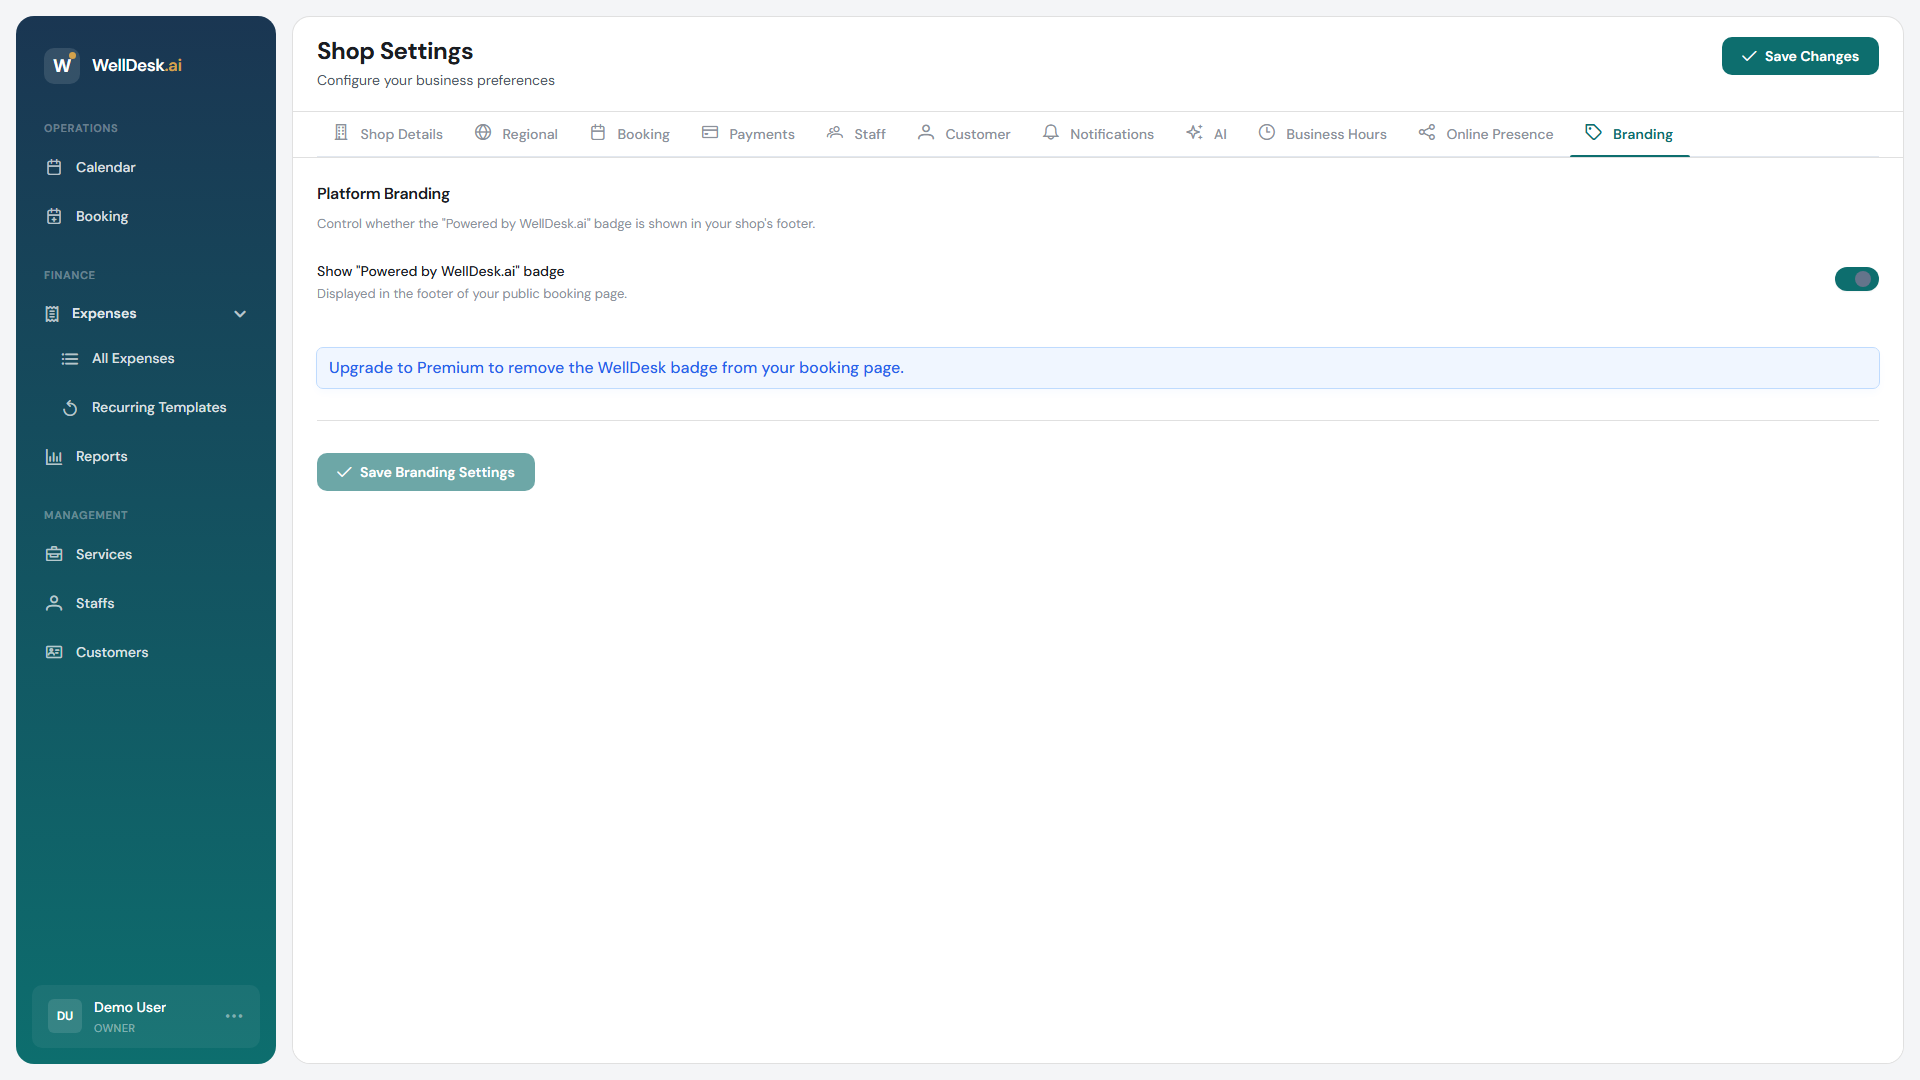The image size is (1920, 1080).
Task: Click Save Branding Settings button
Action: (426, 472)
